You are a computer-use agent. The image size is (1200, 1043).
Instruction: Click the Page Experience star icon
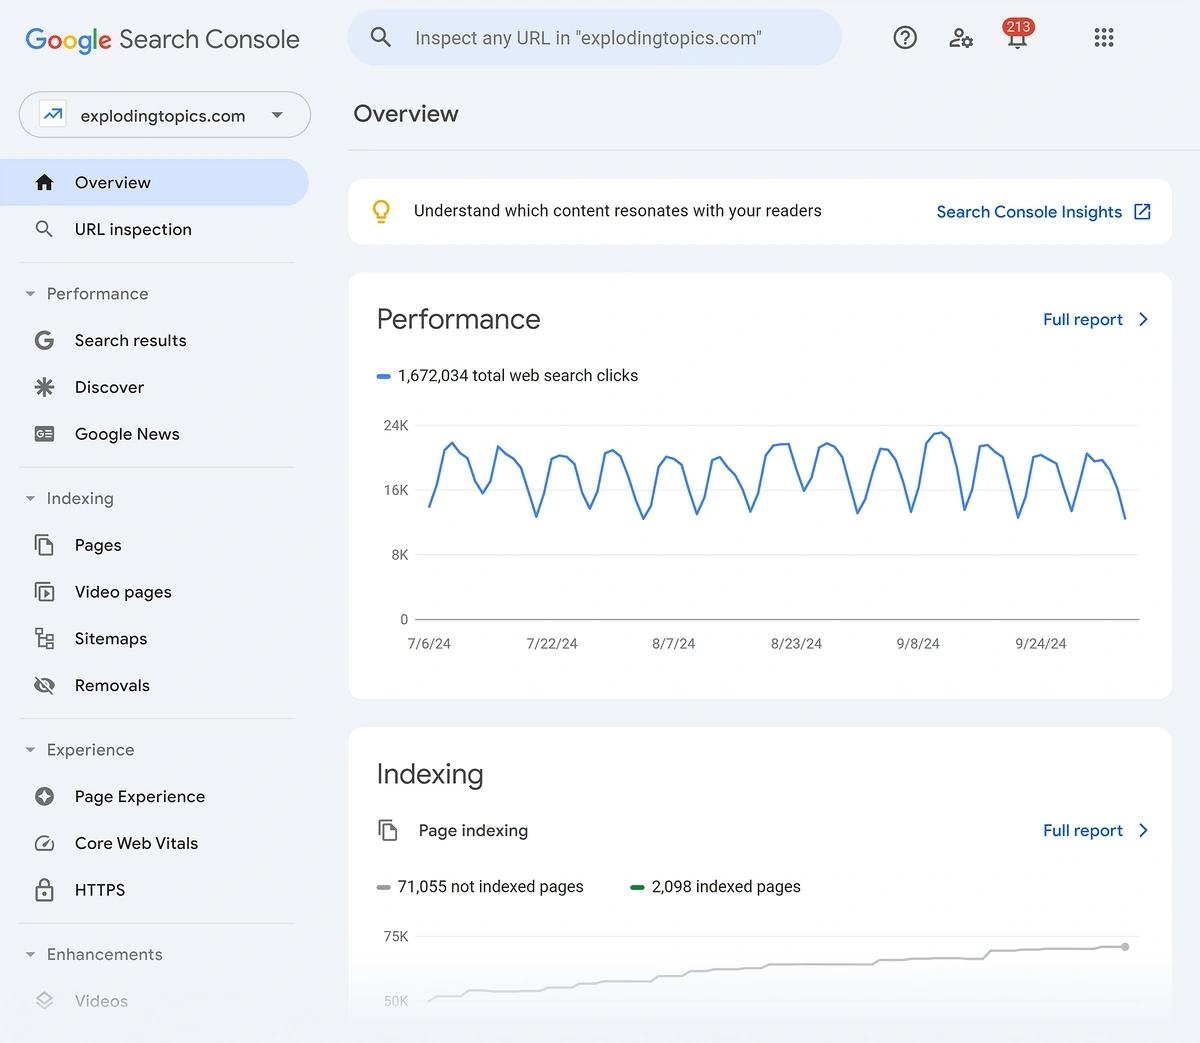pos(44,796)
